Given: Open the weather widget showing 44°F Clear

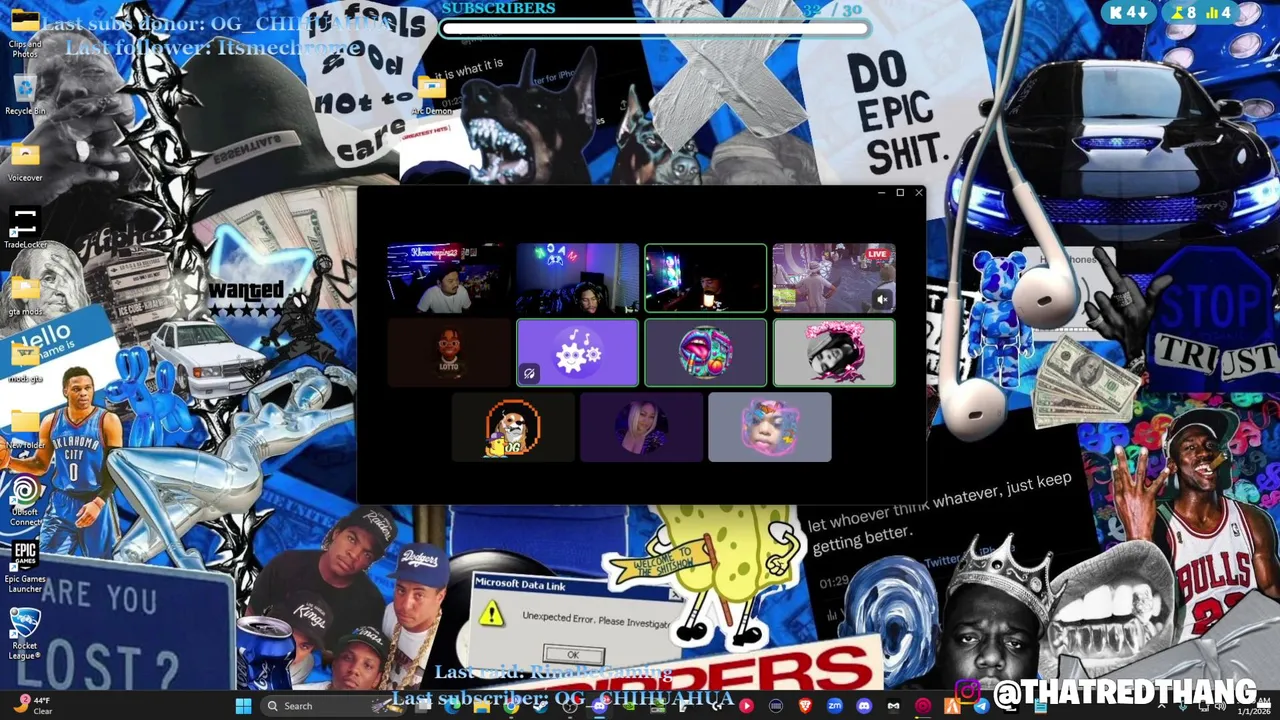Looking at the screenshot, I should click(x=32, y=706).
